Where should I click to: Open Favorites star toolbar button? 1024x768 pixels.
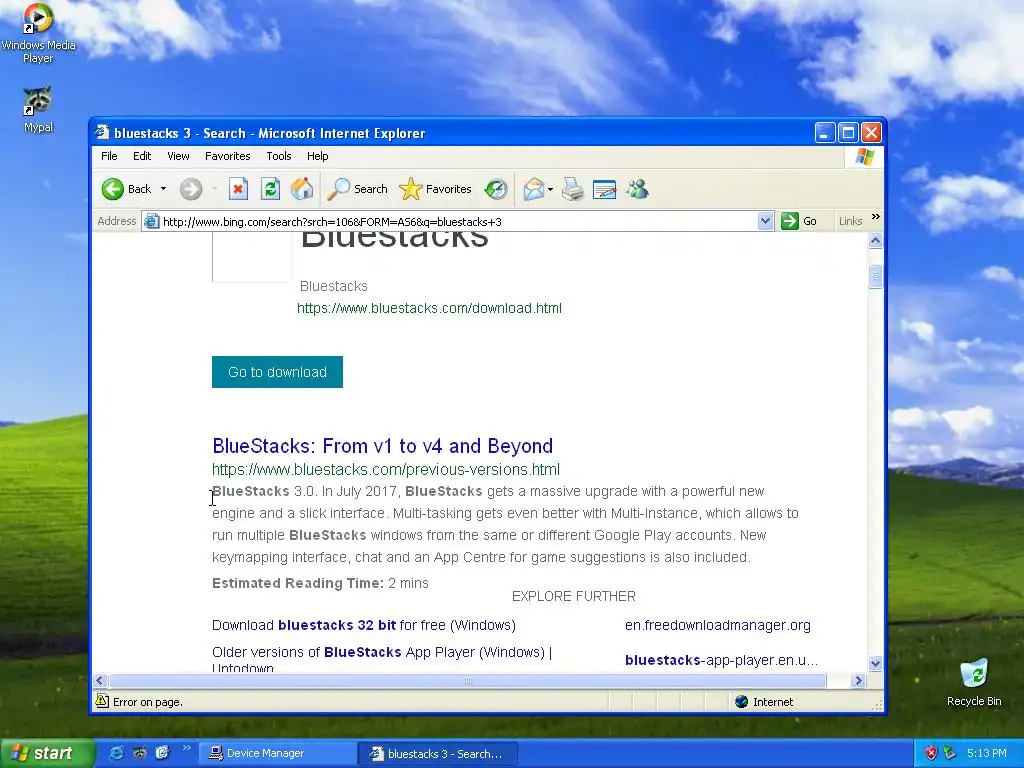click(435, 189)
